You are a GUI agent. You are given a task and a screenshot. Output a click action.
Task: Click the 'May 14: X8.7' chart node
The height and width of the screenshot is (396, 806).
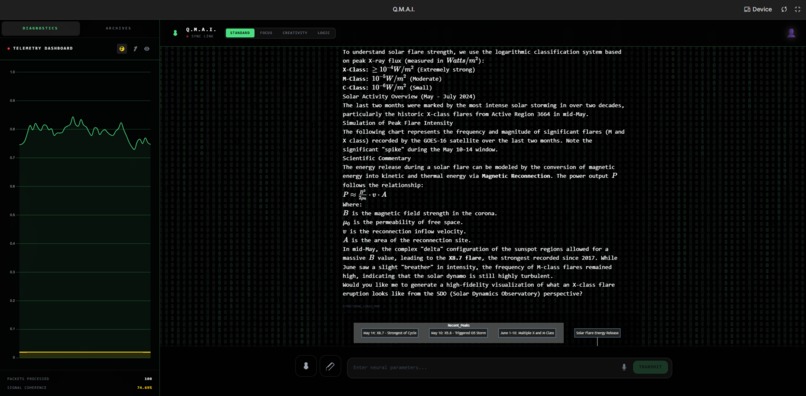390,333
